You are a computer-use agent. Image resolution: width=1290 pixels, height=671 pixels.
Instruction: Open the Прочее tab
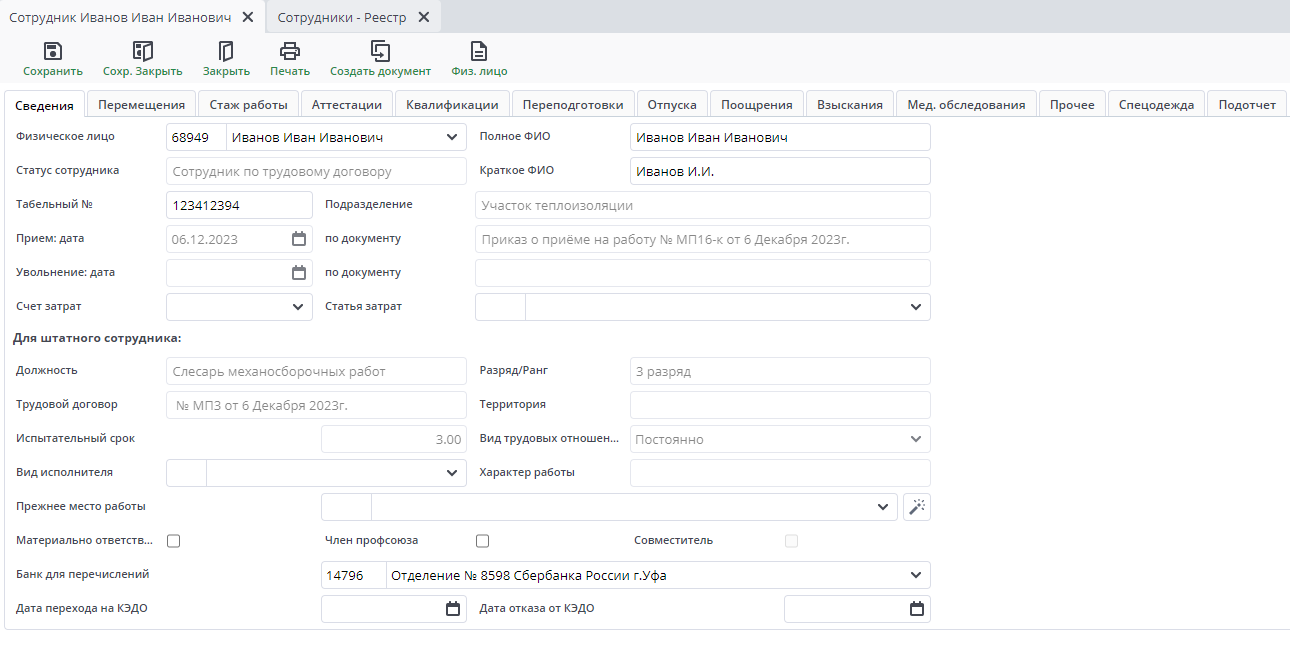[1072, 105]
